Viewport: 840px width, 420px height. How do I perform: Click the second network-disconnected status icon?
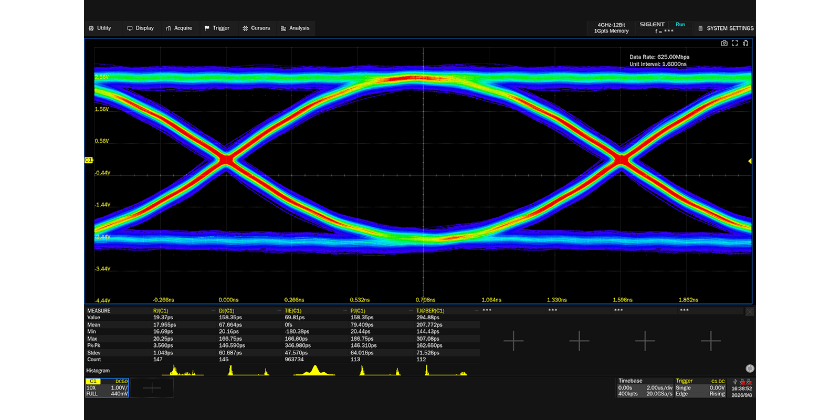coord(750,381)
